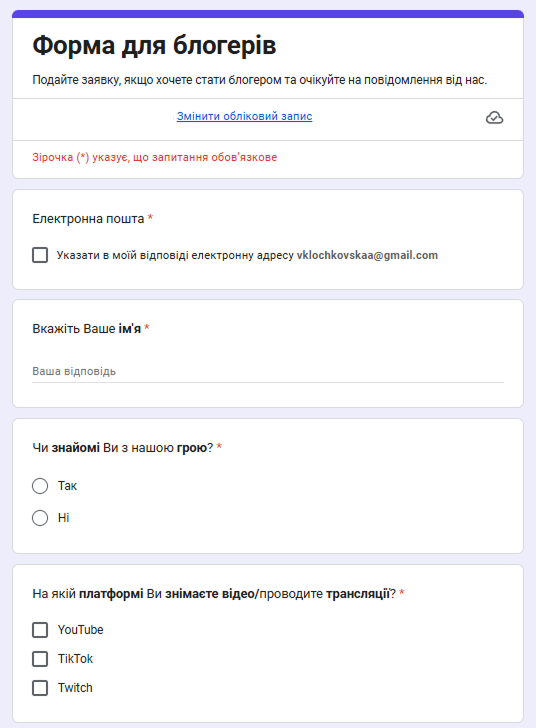This screenshot has width=536, height=728.
Task: Click the На якій платформі question heading
Action: [214, 593]
